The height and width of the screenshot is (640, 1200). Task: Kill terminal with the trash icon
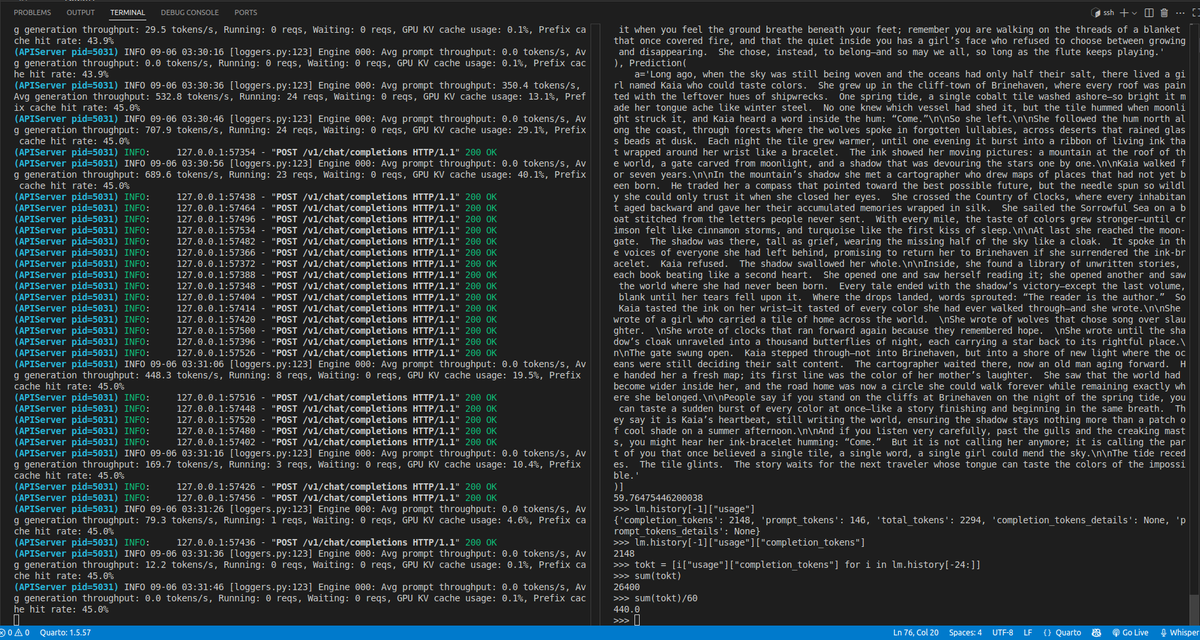[x=1166, y=12]
